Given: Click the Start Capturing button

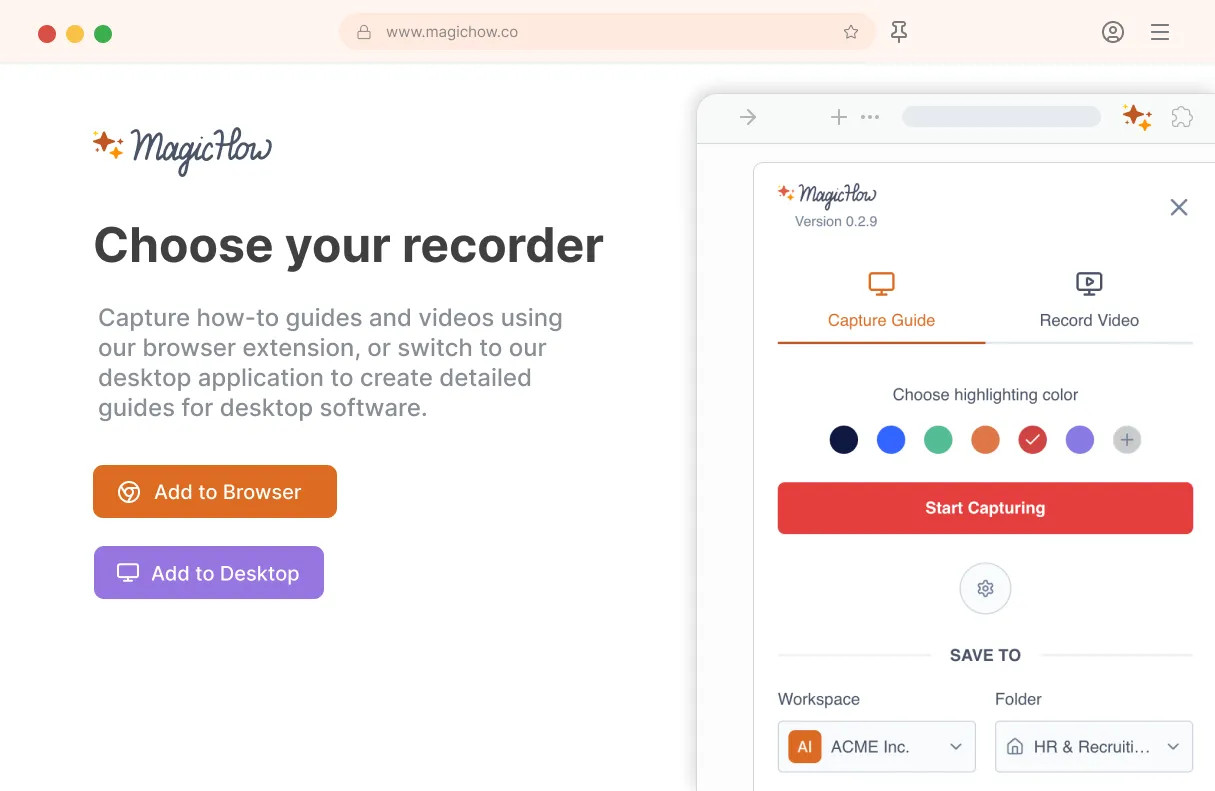Looking at the screenshot, I should pos(985,508).
